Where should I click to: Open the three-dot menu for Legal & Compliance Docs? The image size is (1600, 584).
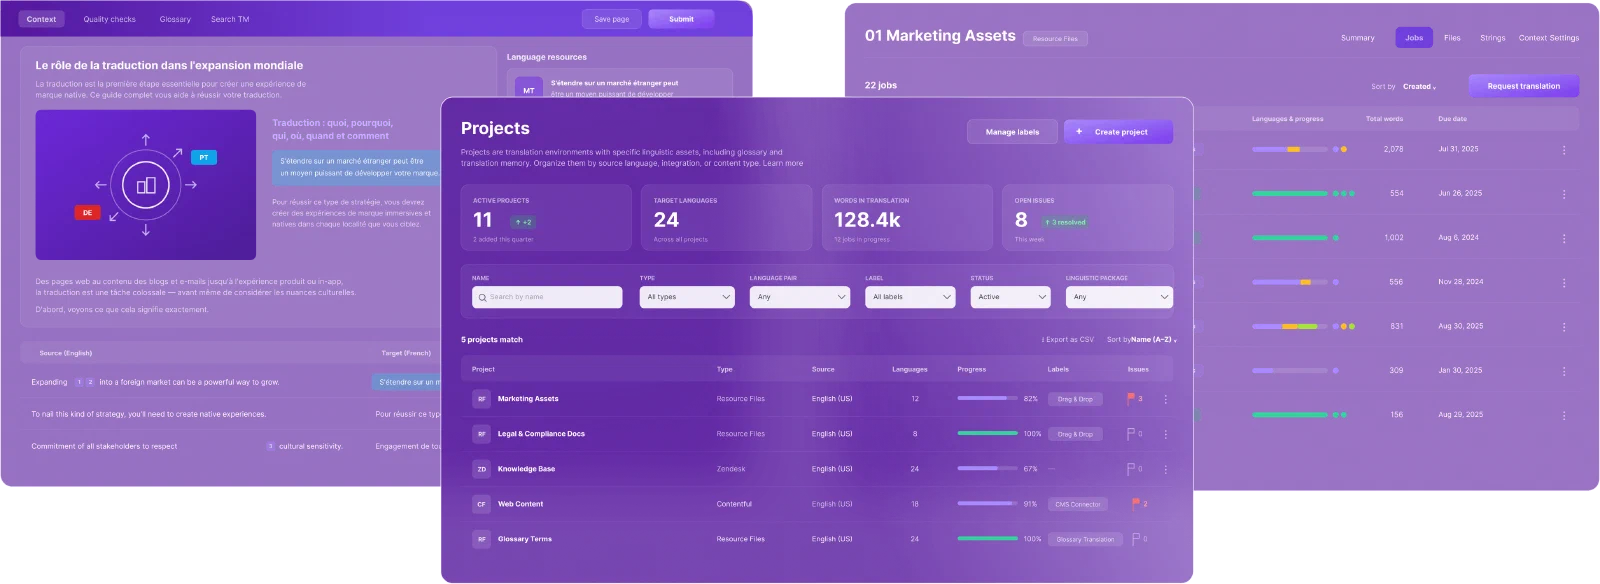[1165, 434]
